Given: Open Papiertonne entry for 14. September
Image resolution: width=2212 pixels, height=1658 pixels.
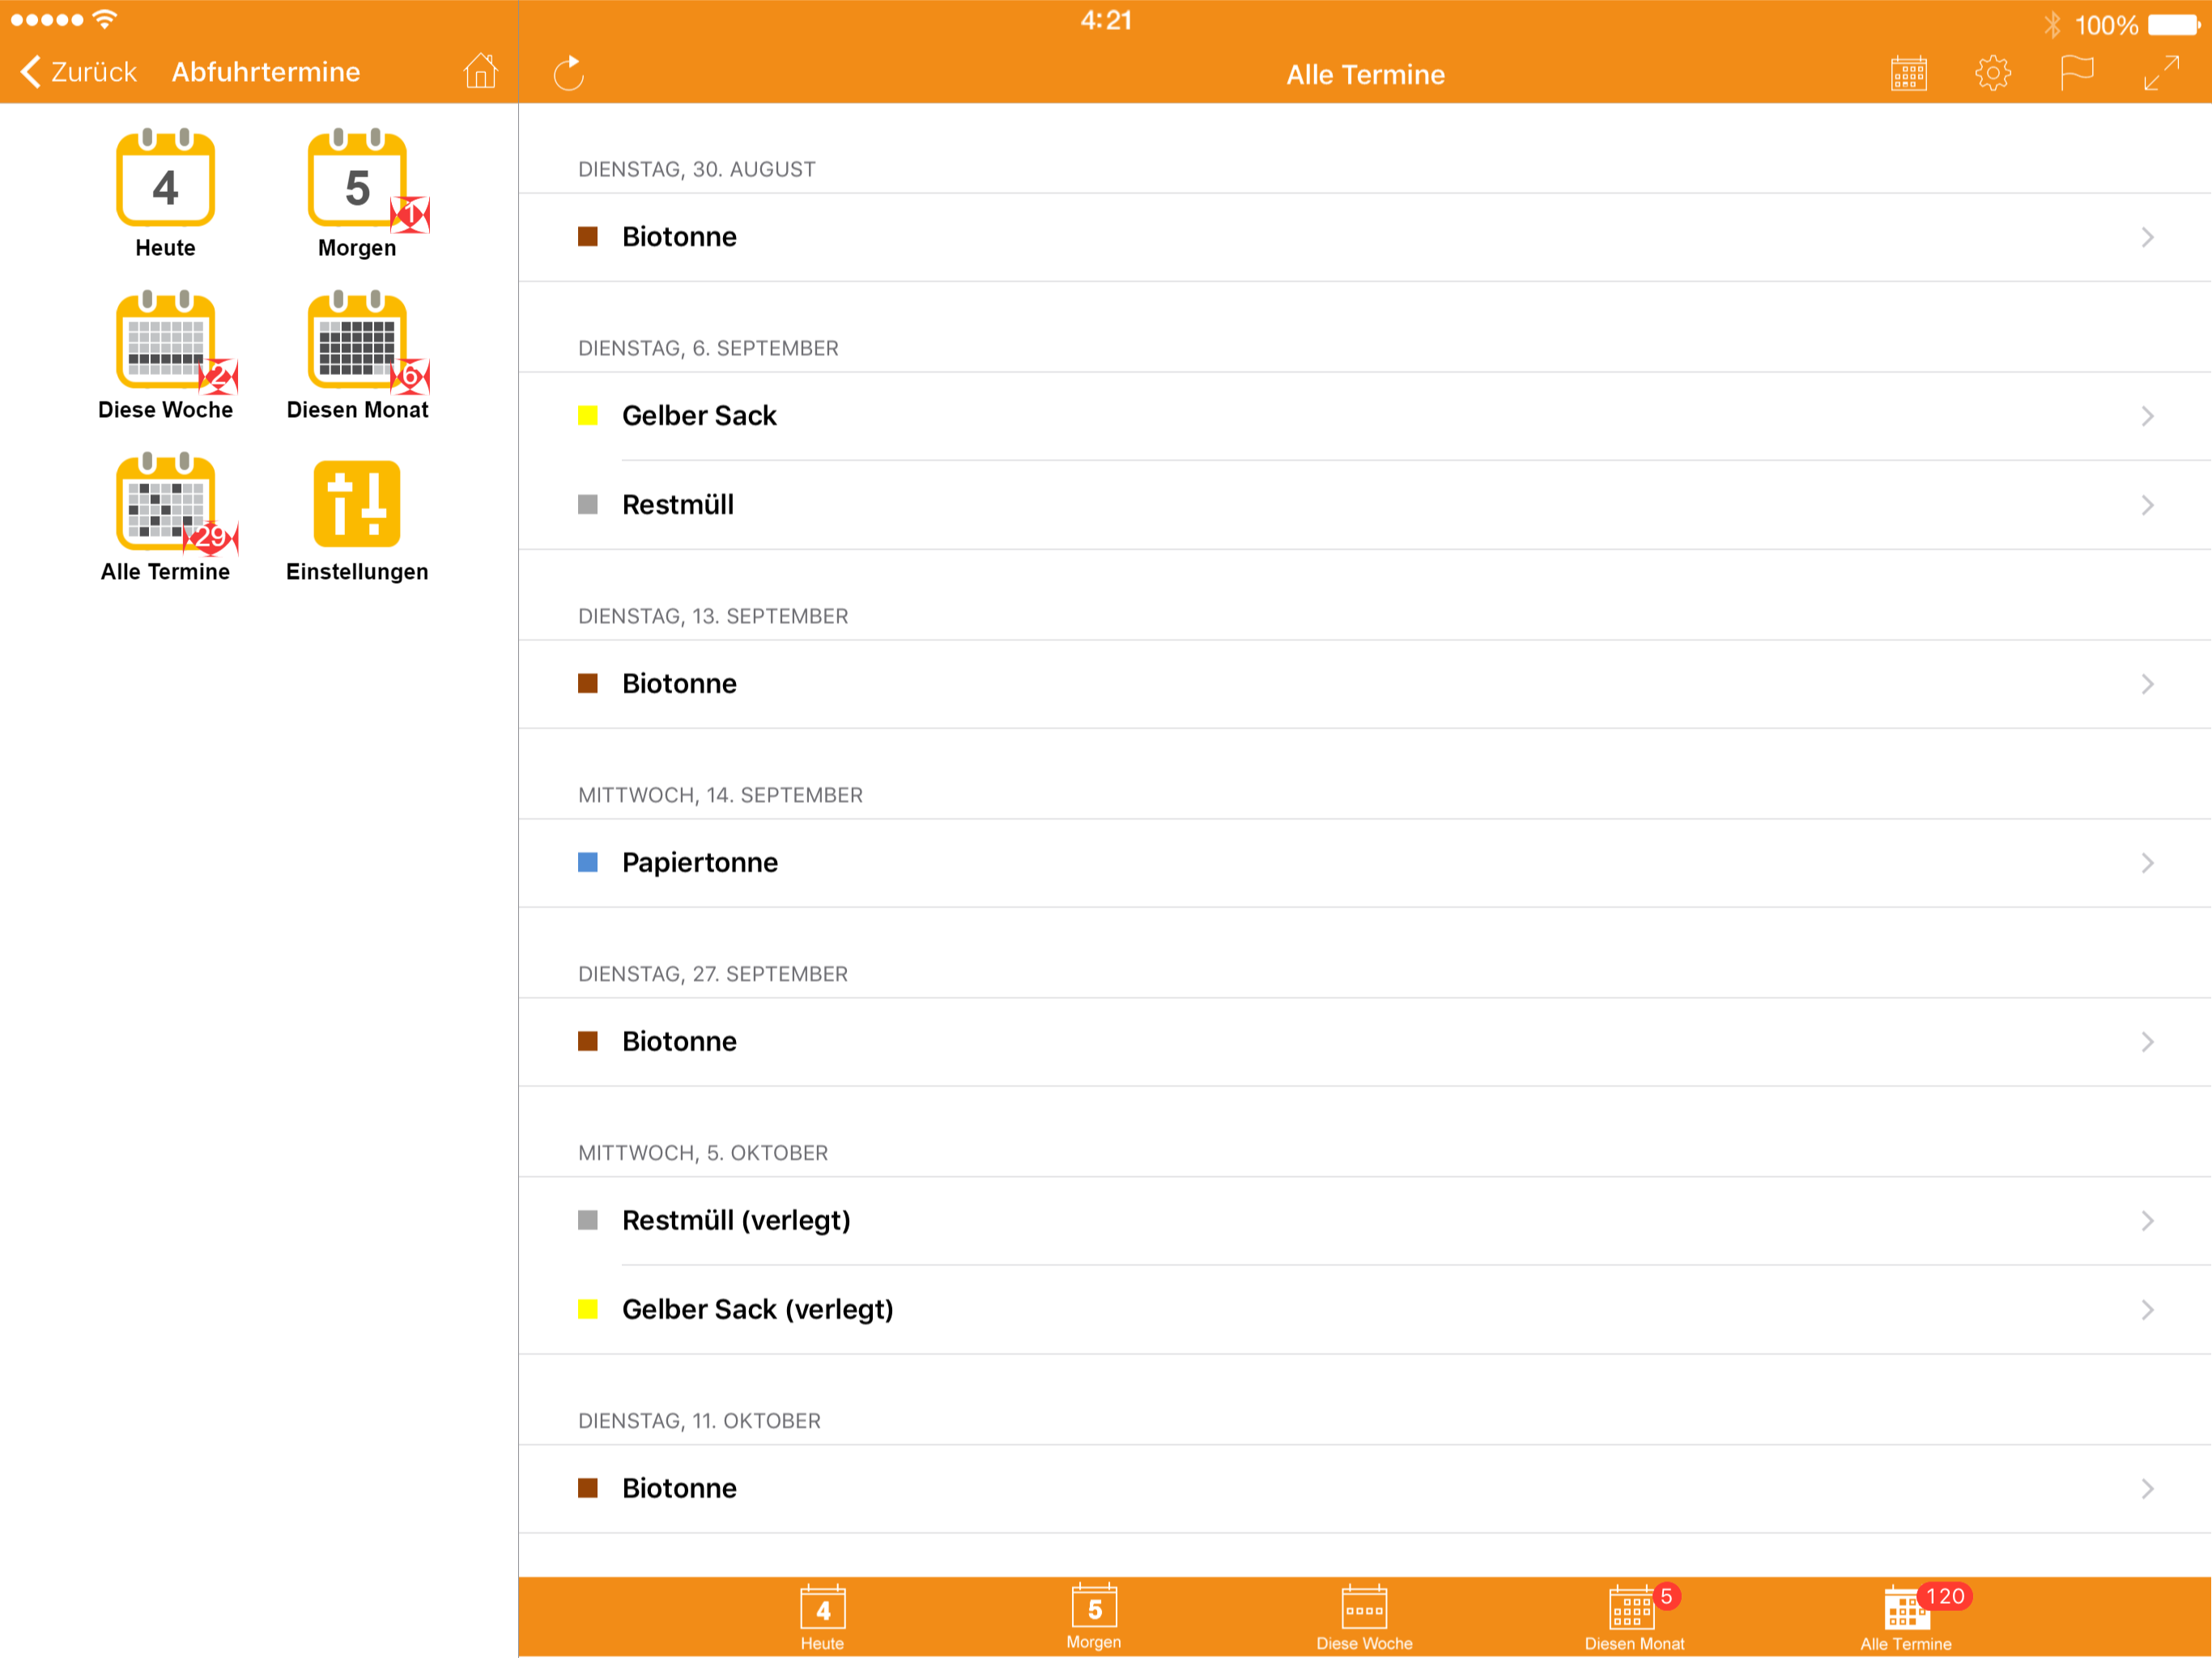Looking at the screenshot, I should 1365,863.
